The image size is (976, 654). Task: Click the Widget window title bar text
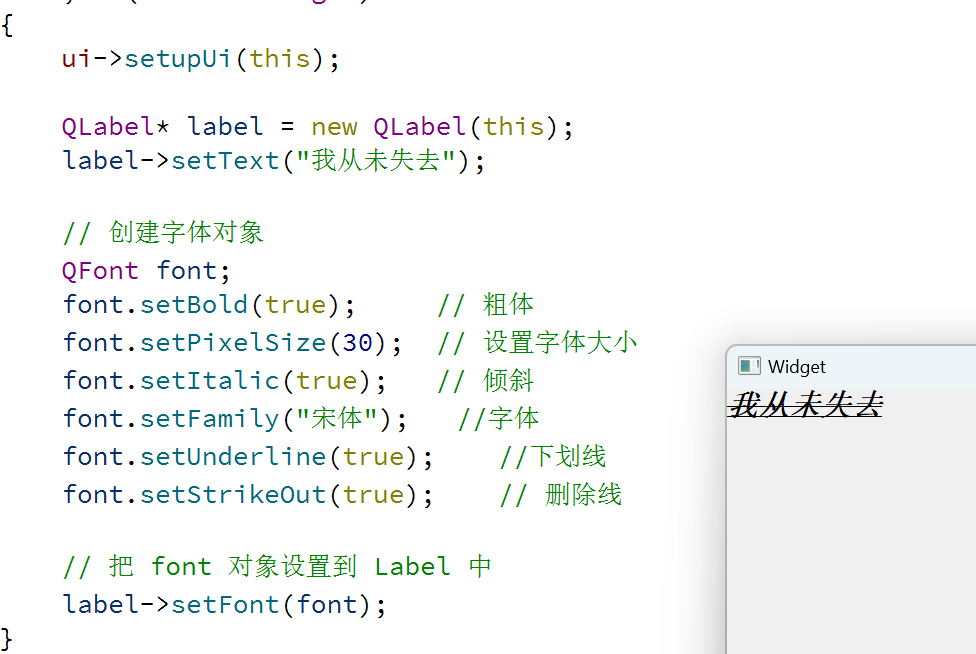(x=796, y=367)
